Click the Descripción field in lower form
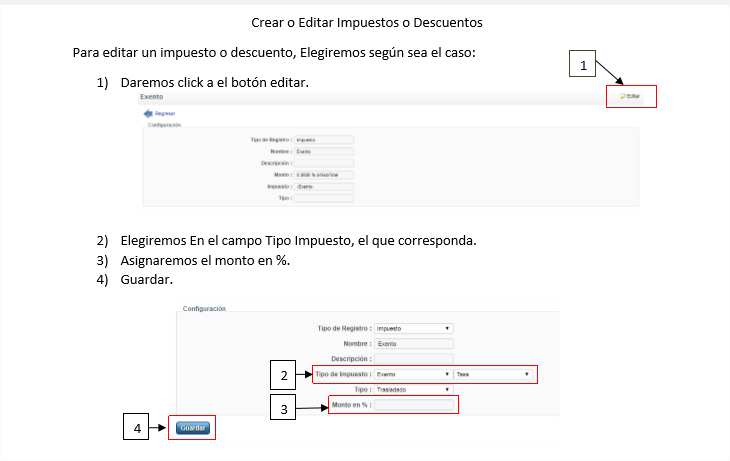 pyautogui.click(x=414, y=358)
